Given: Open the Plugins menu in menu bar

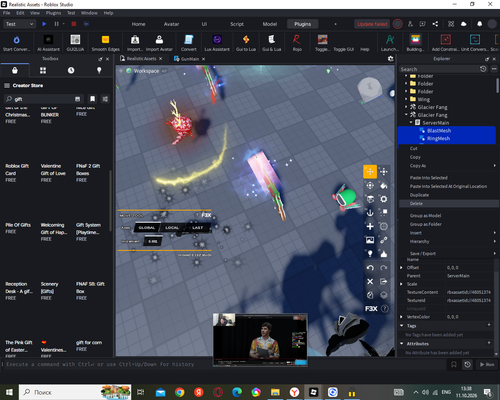Looking at the screenshot, I should (53, 13).
